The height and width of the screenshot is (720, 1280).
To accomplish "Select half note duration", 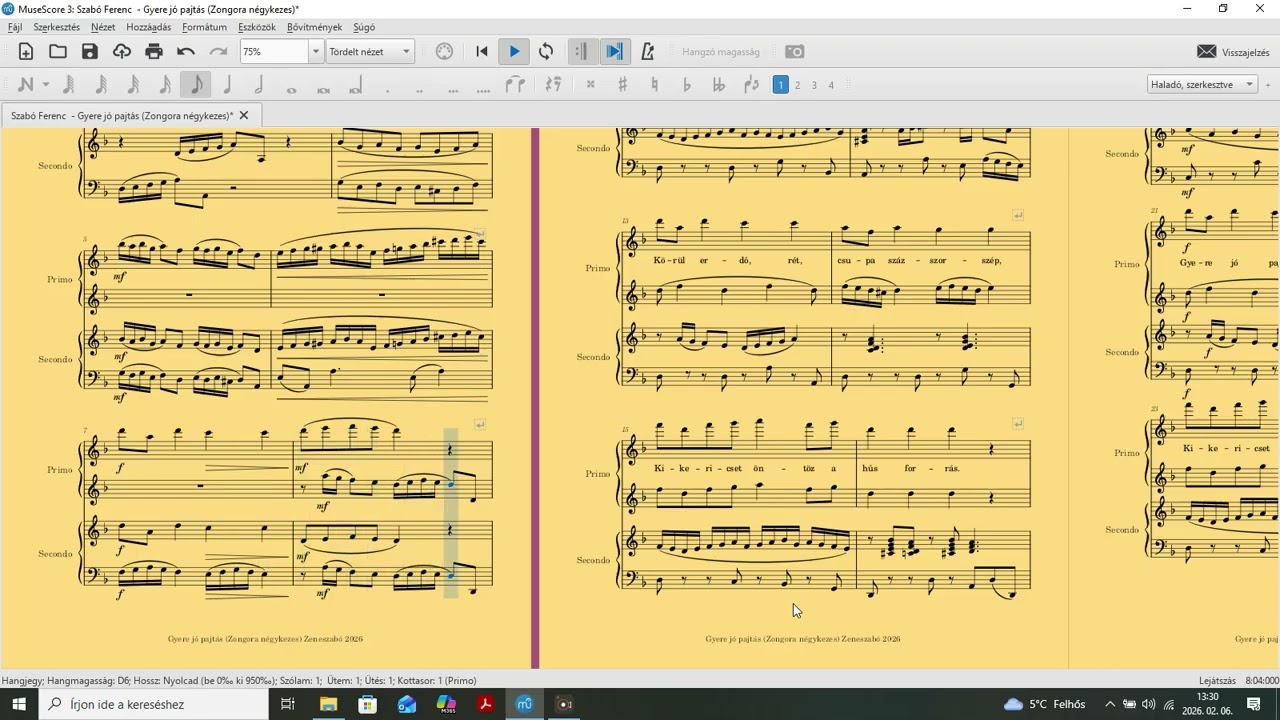I will 260,85.
